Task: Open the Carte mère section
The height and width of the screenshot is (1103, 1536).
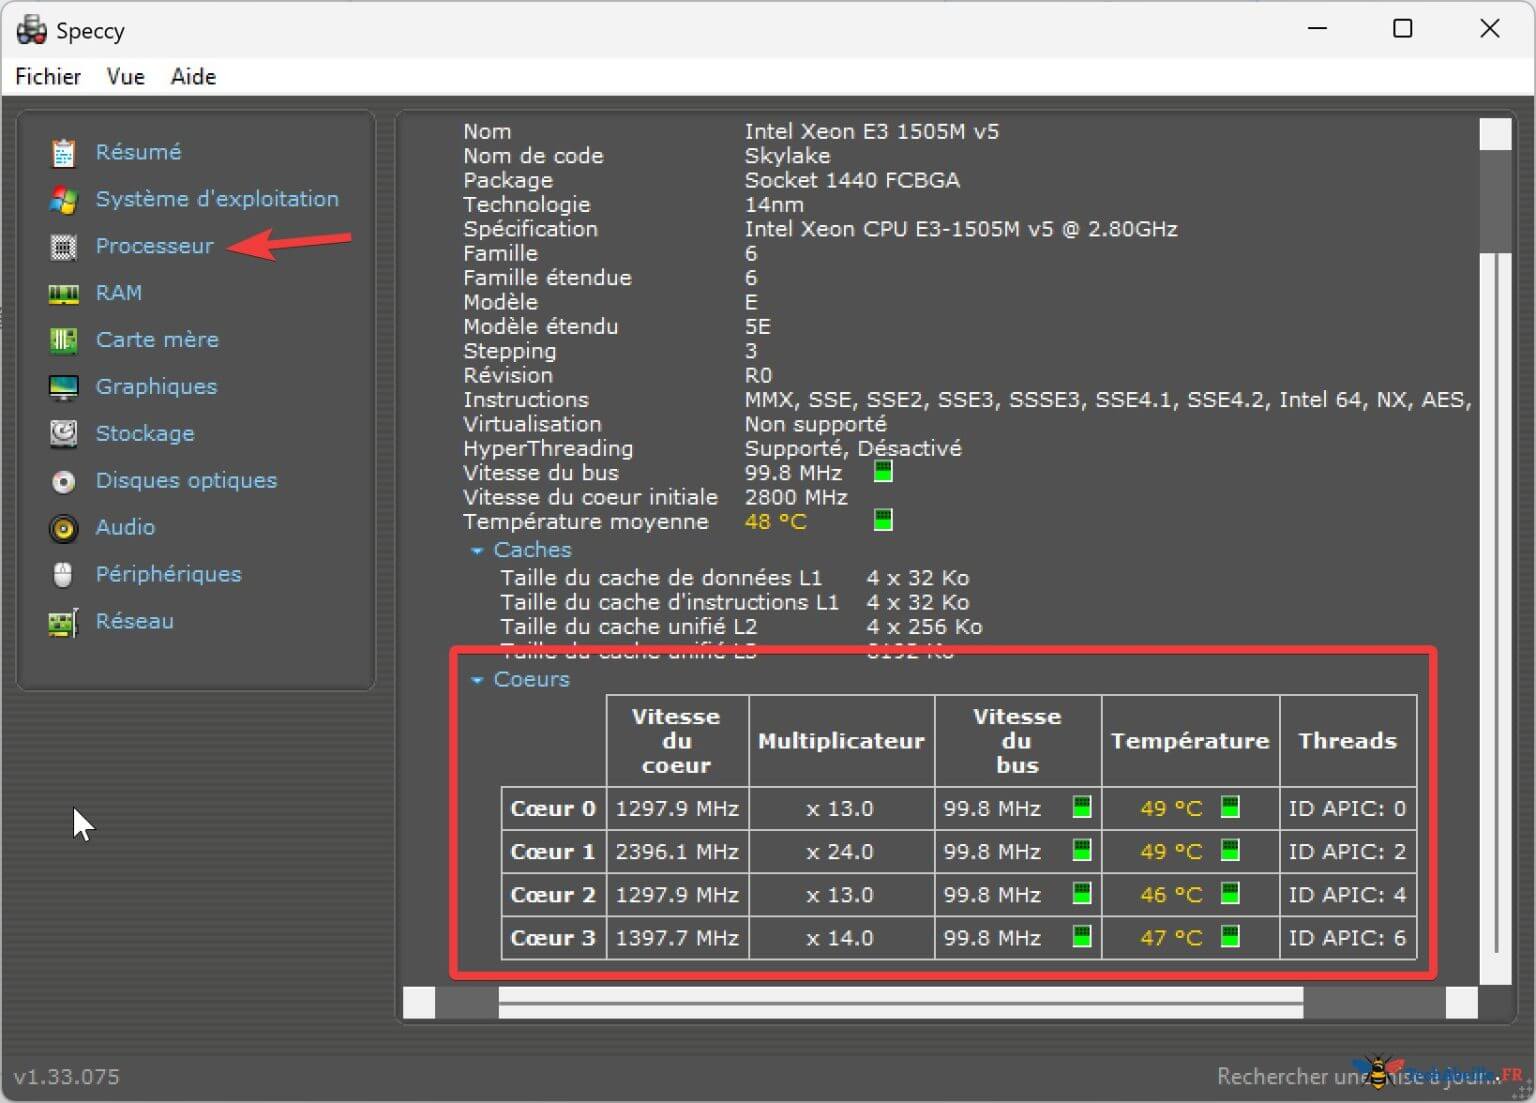Action: point(157,340)
